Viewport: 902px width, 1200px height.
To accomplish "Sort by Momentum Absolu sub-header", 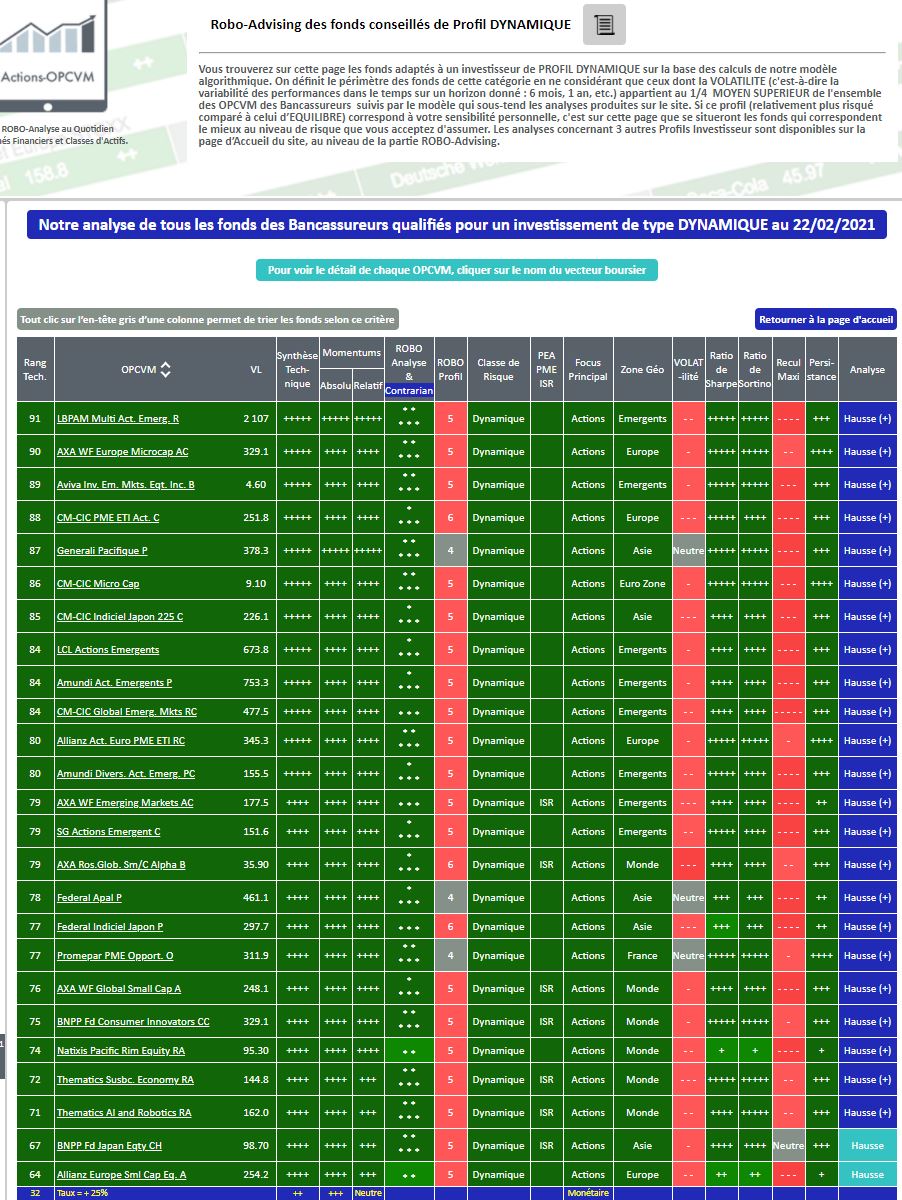I will pos(335,386).
